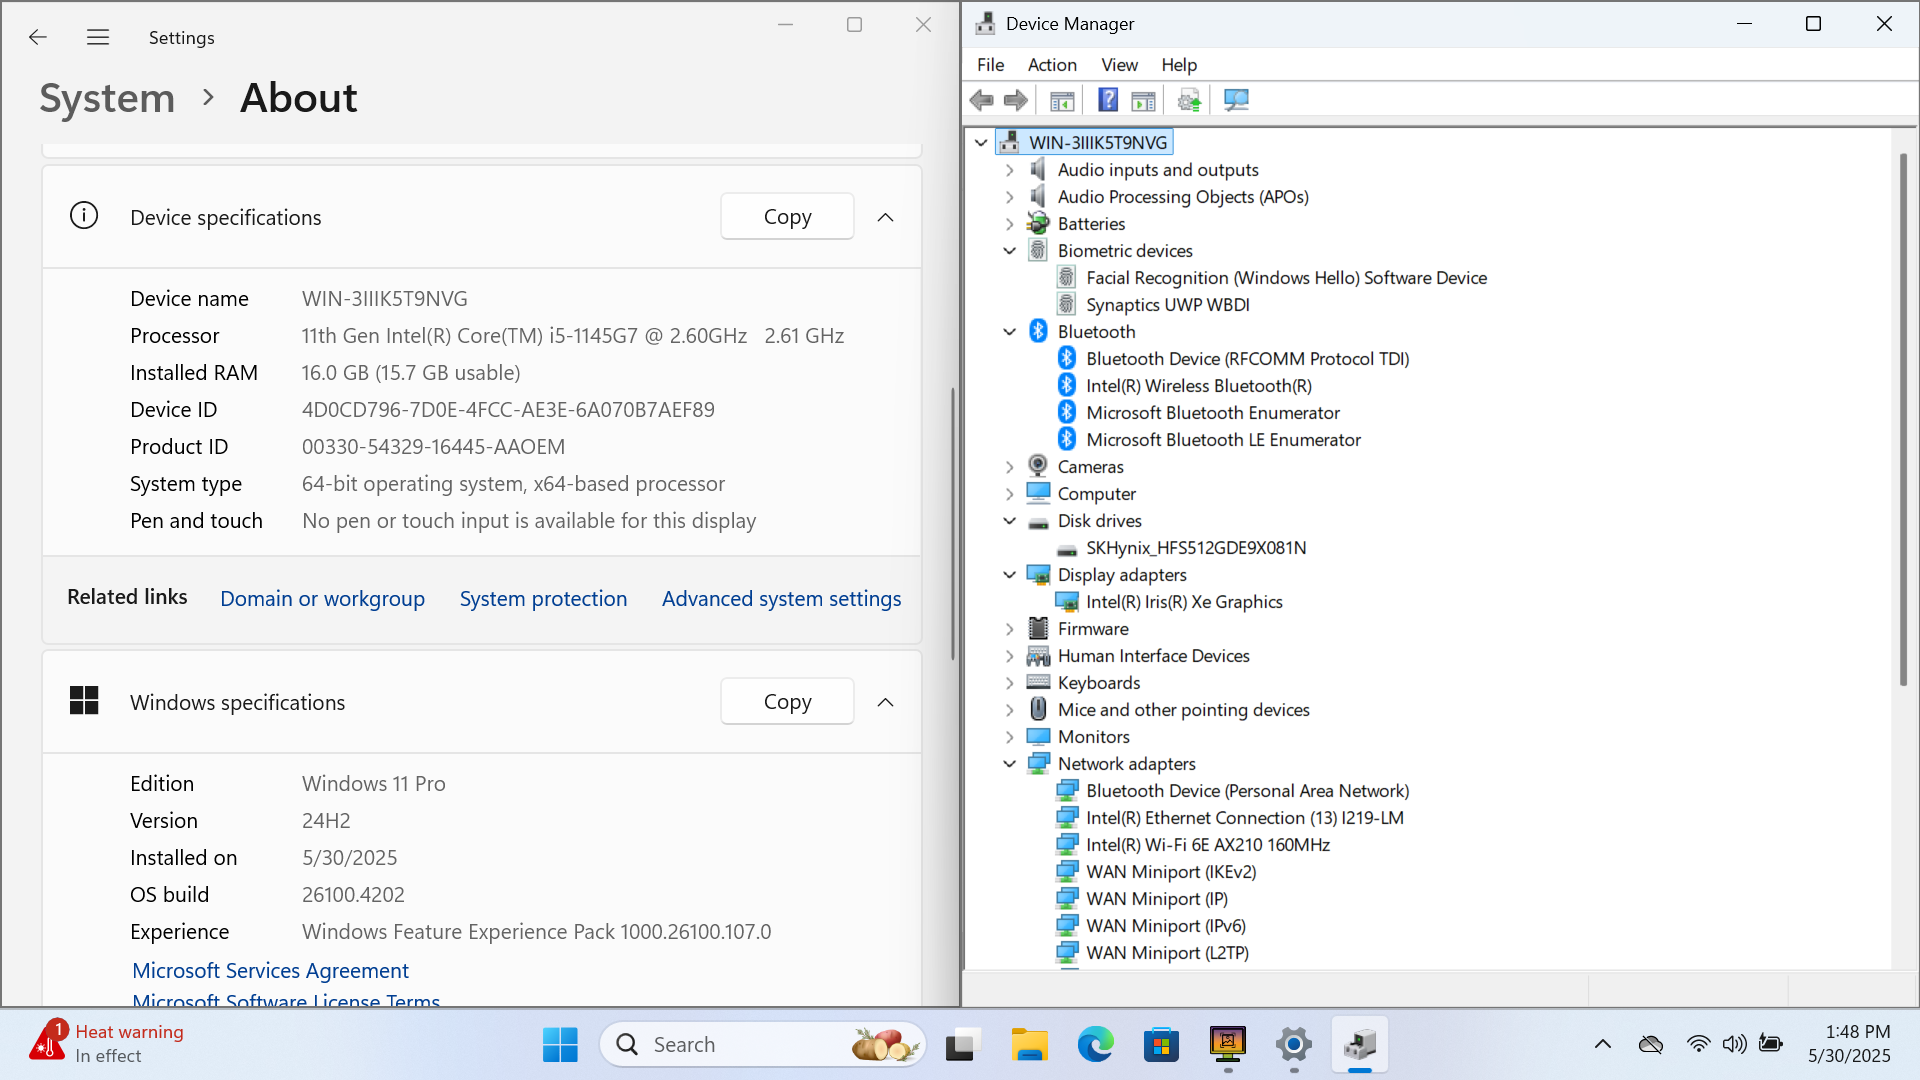Open the File menu in Device Manager
Viewport: 1920px width, 1080px height.
[x=990, y=64]
